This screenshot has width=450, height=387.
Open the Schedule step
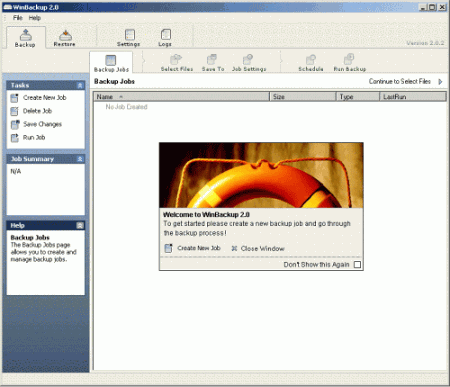(311, 63)
